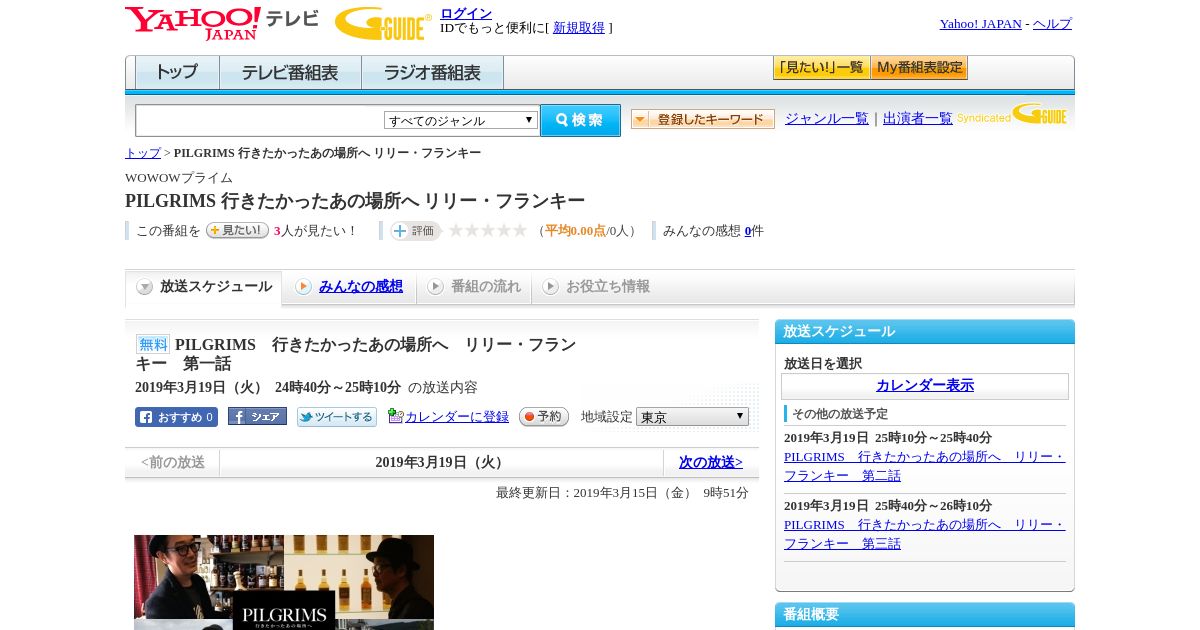The width and height of the screenshot is (1200, 630).
Task: Click the カレンダーに登録 text link
Action: [x=457, y=417]
